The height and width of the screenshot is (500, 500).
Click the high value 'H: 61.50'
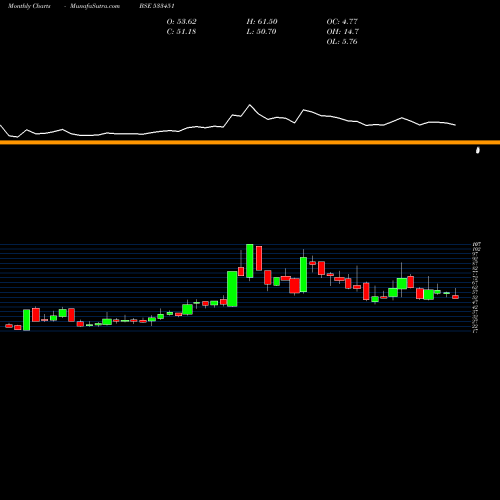tap(262, 22)
